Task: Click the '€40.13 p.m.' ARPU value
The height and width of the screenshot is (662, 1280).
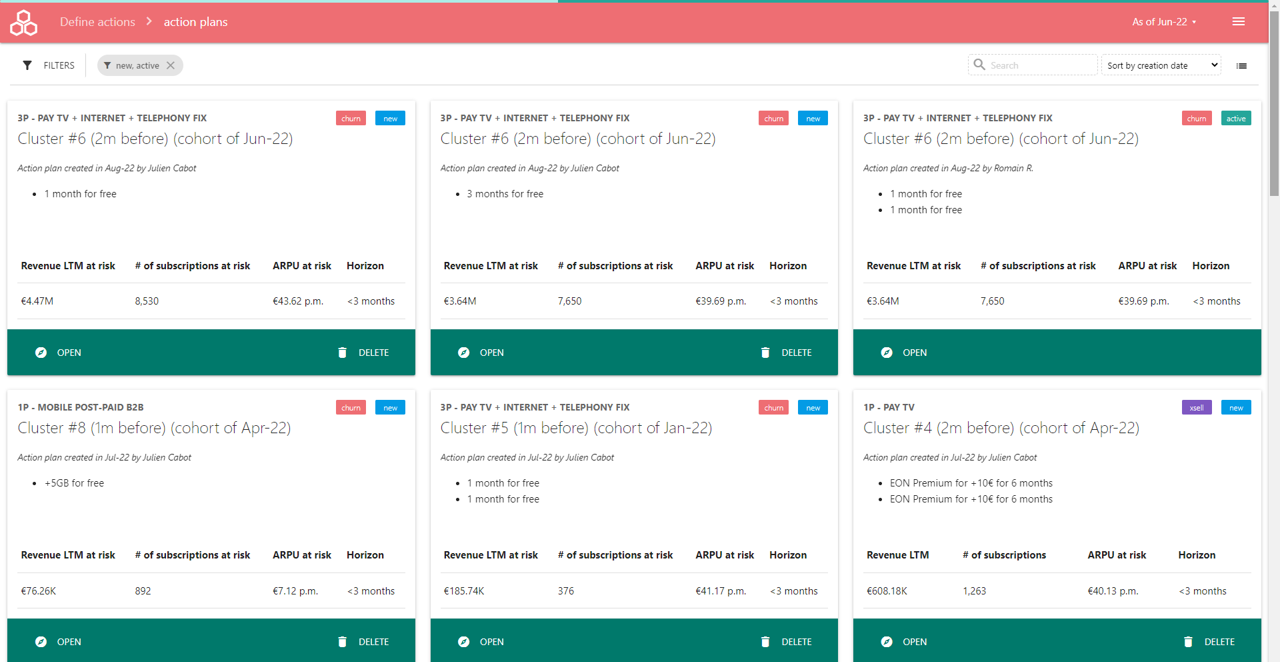Action: point(1113,591)
